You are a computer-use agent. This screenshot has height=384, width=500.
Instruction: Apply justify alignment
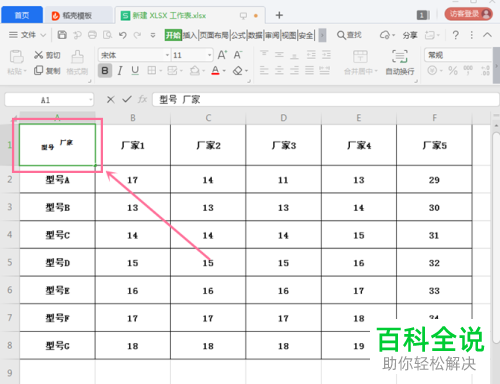[309, 70]
